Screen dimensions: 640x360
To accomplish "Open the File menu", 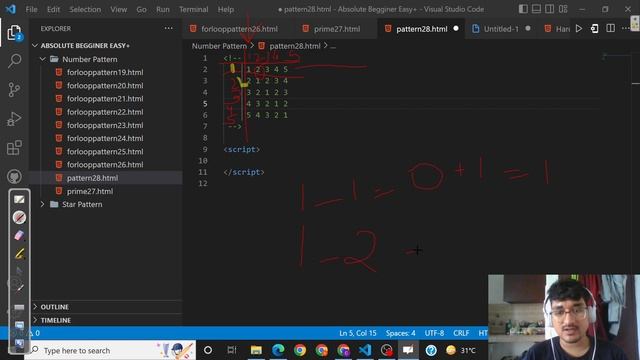I will [31, 9].
